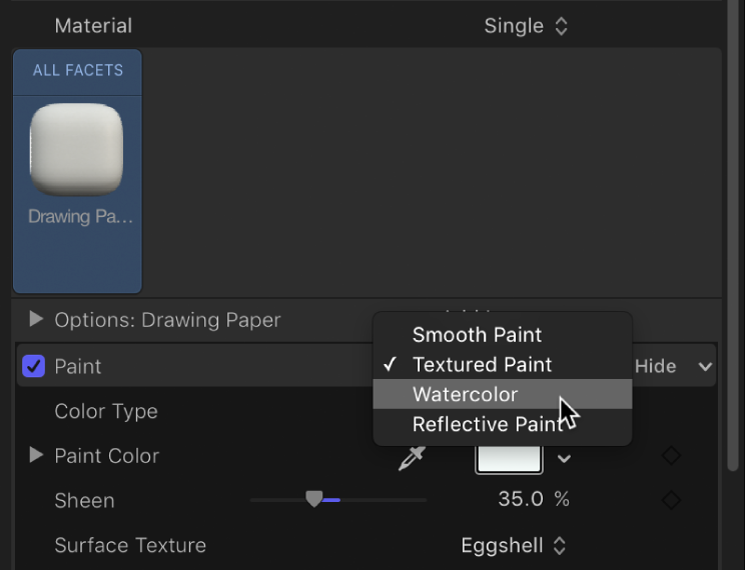Screen dimensions: 745x572
Task: Select the checked Textured Paint option
Action: point(482,365)
